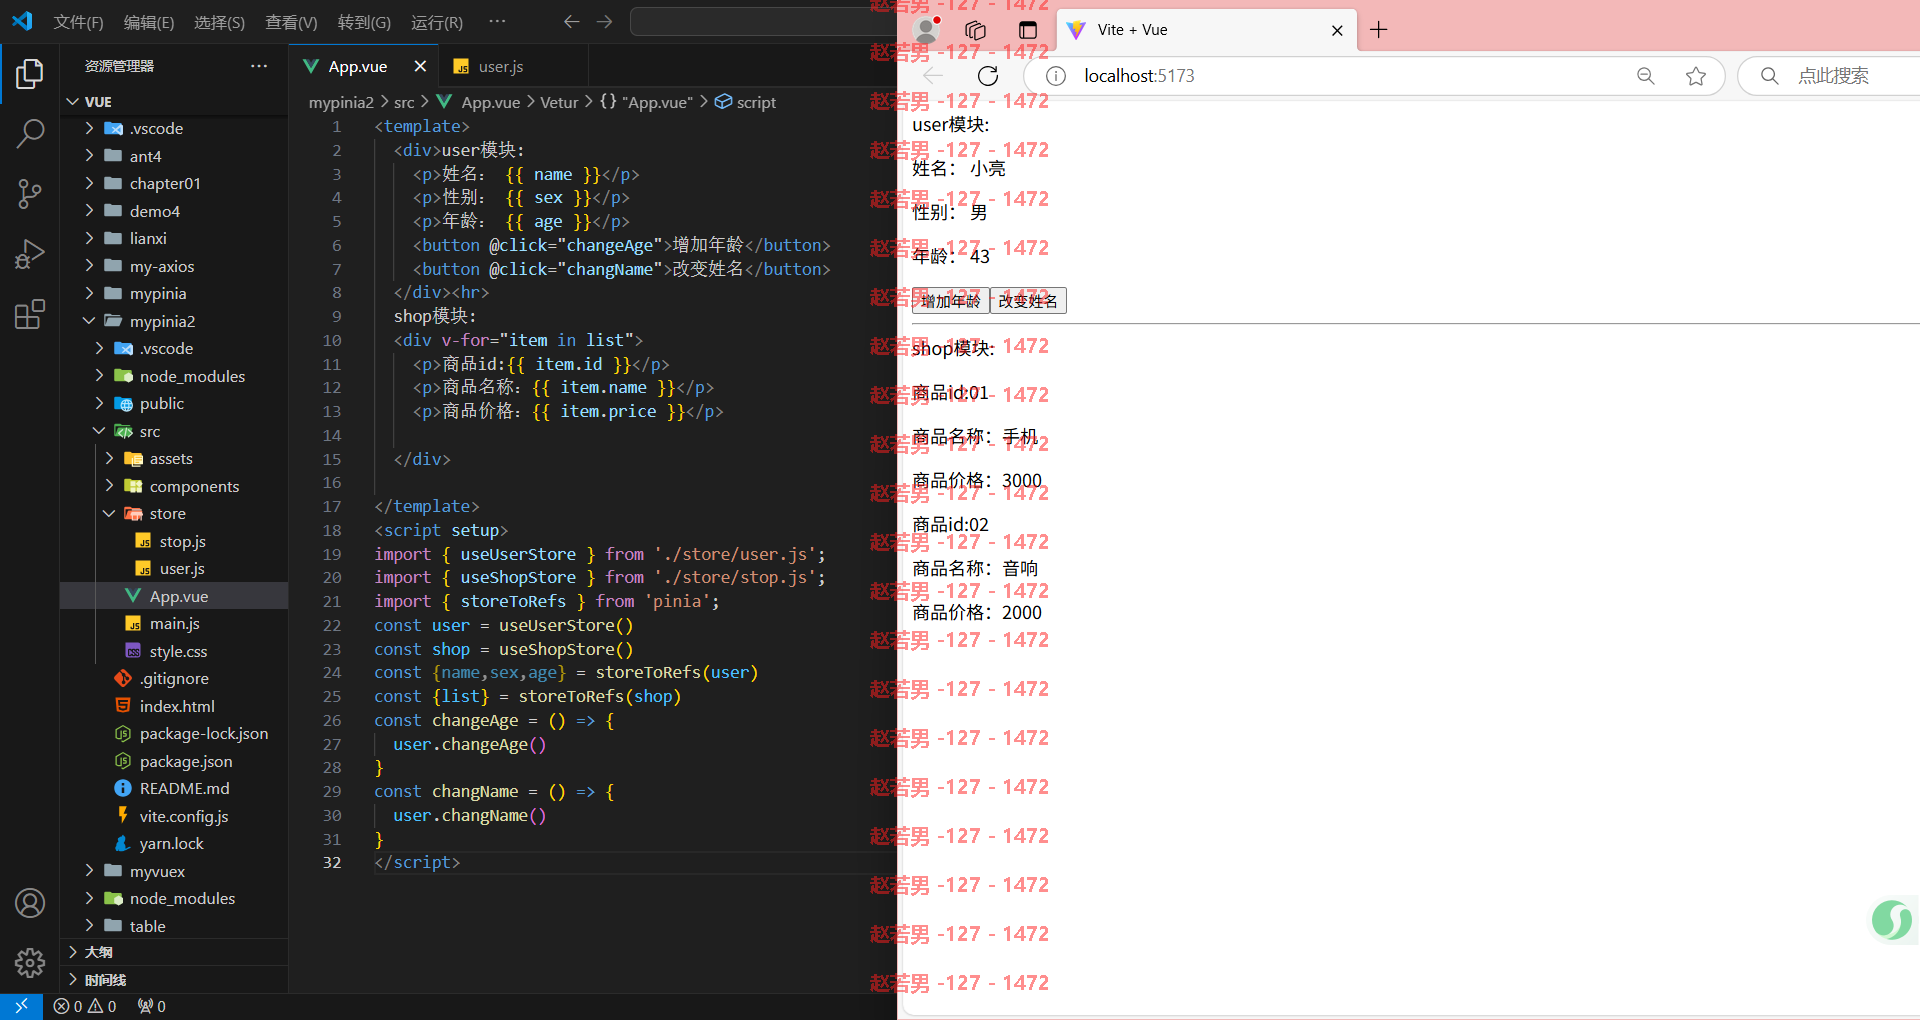This screenshot has height=1020, width=1920.
Task: Open the Explorer view in activity bar
Action: click(30, 74)
